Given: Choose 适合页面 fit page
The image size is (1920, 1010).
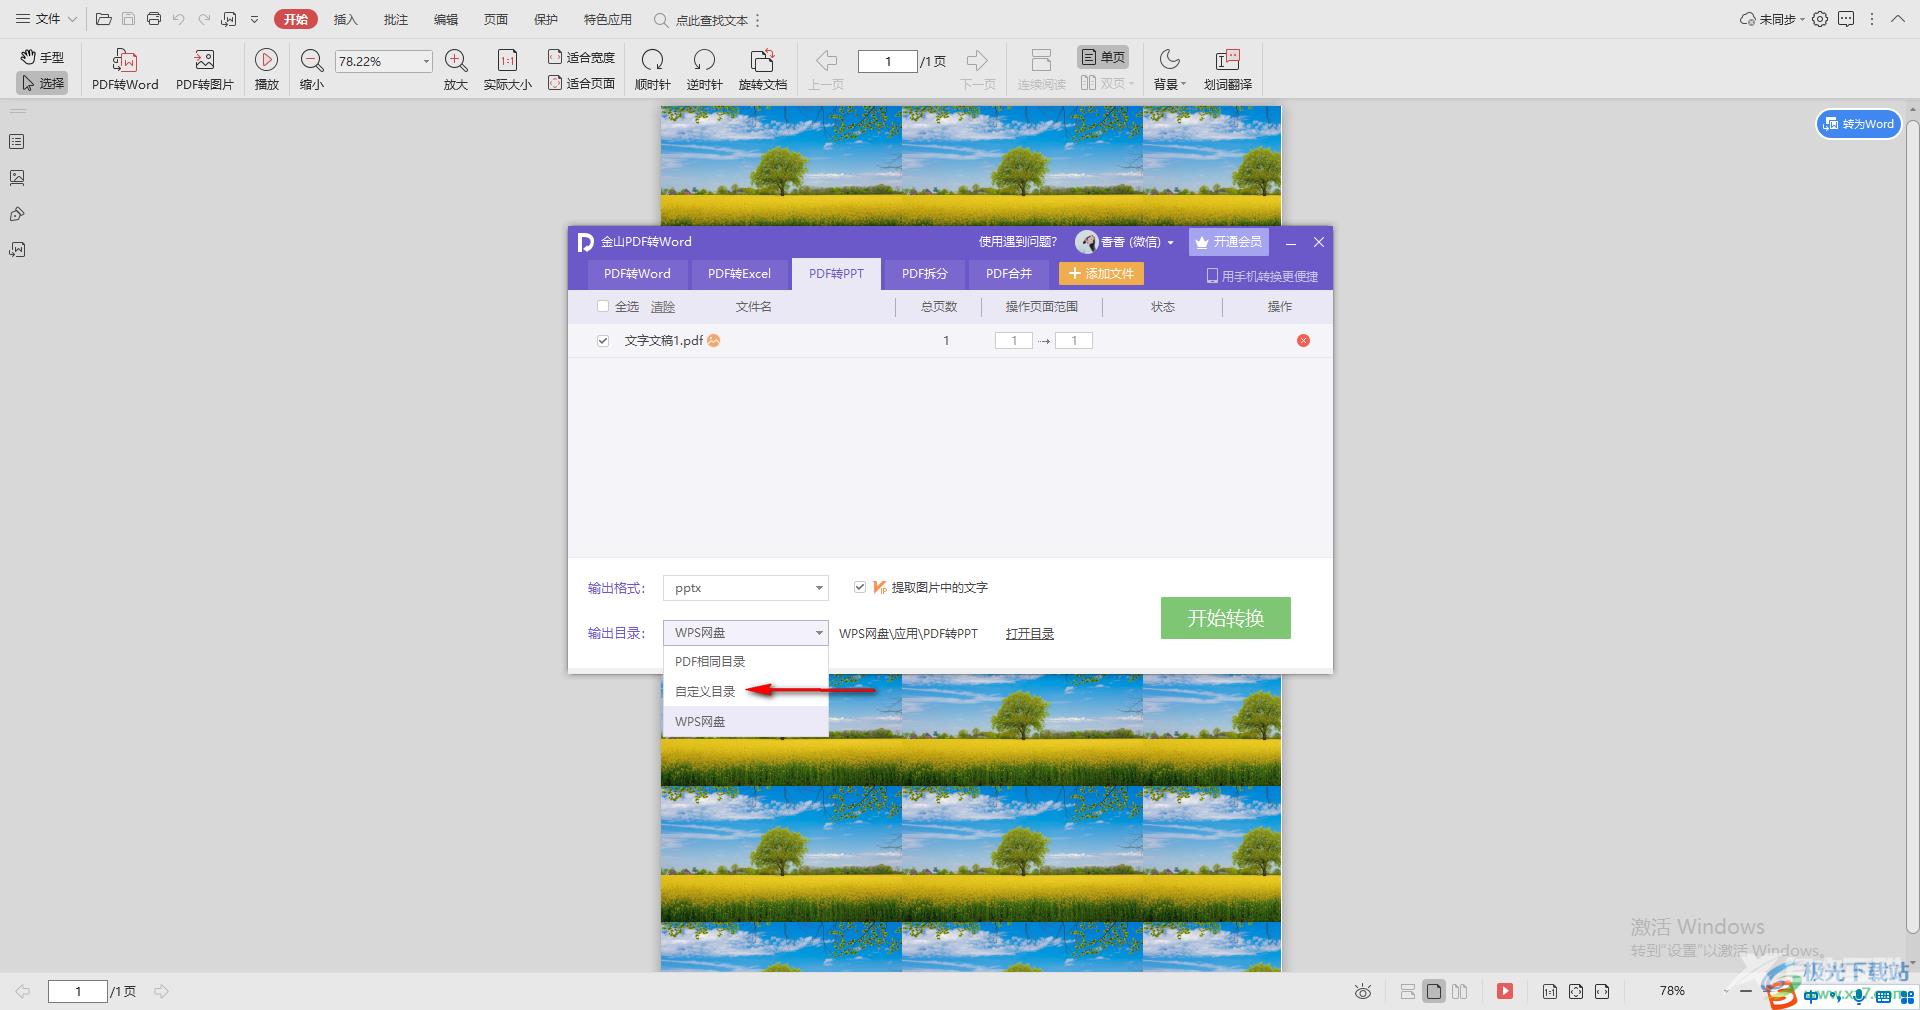Looking at the screenshot, I should click(x=581, y=83).
